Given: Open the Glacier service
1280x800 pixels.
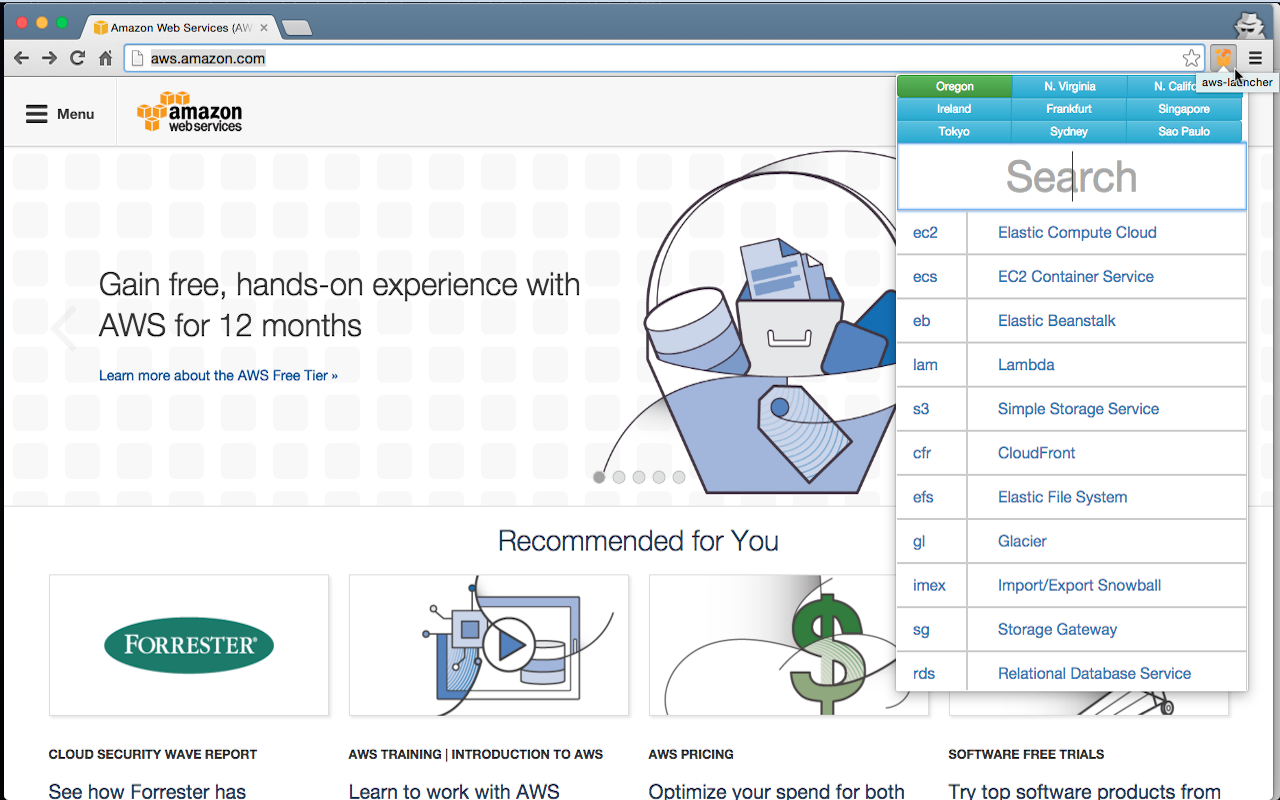Looking at the screenshot, I should (1107, 541).
